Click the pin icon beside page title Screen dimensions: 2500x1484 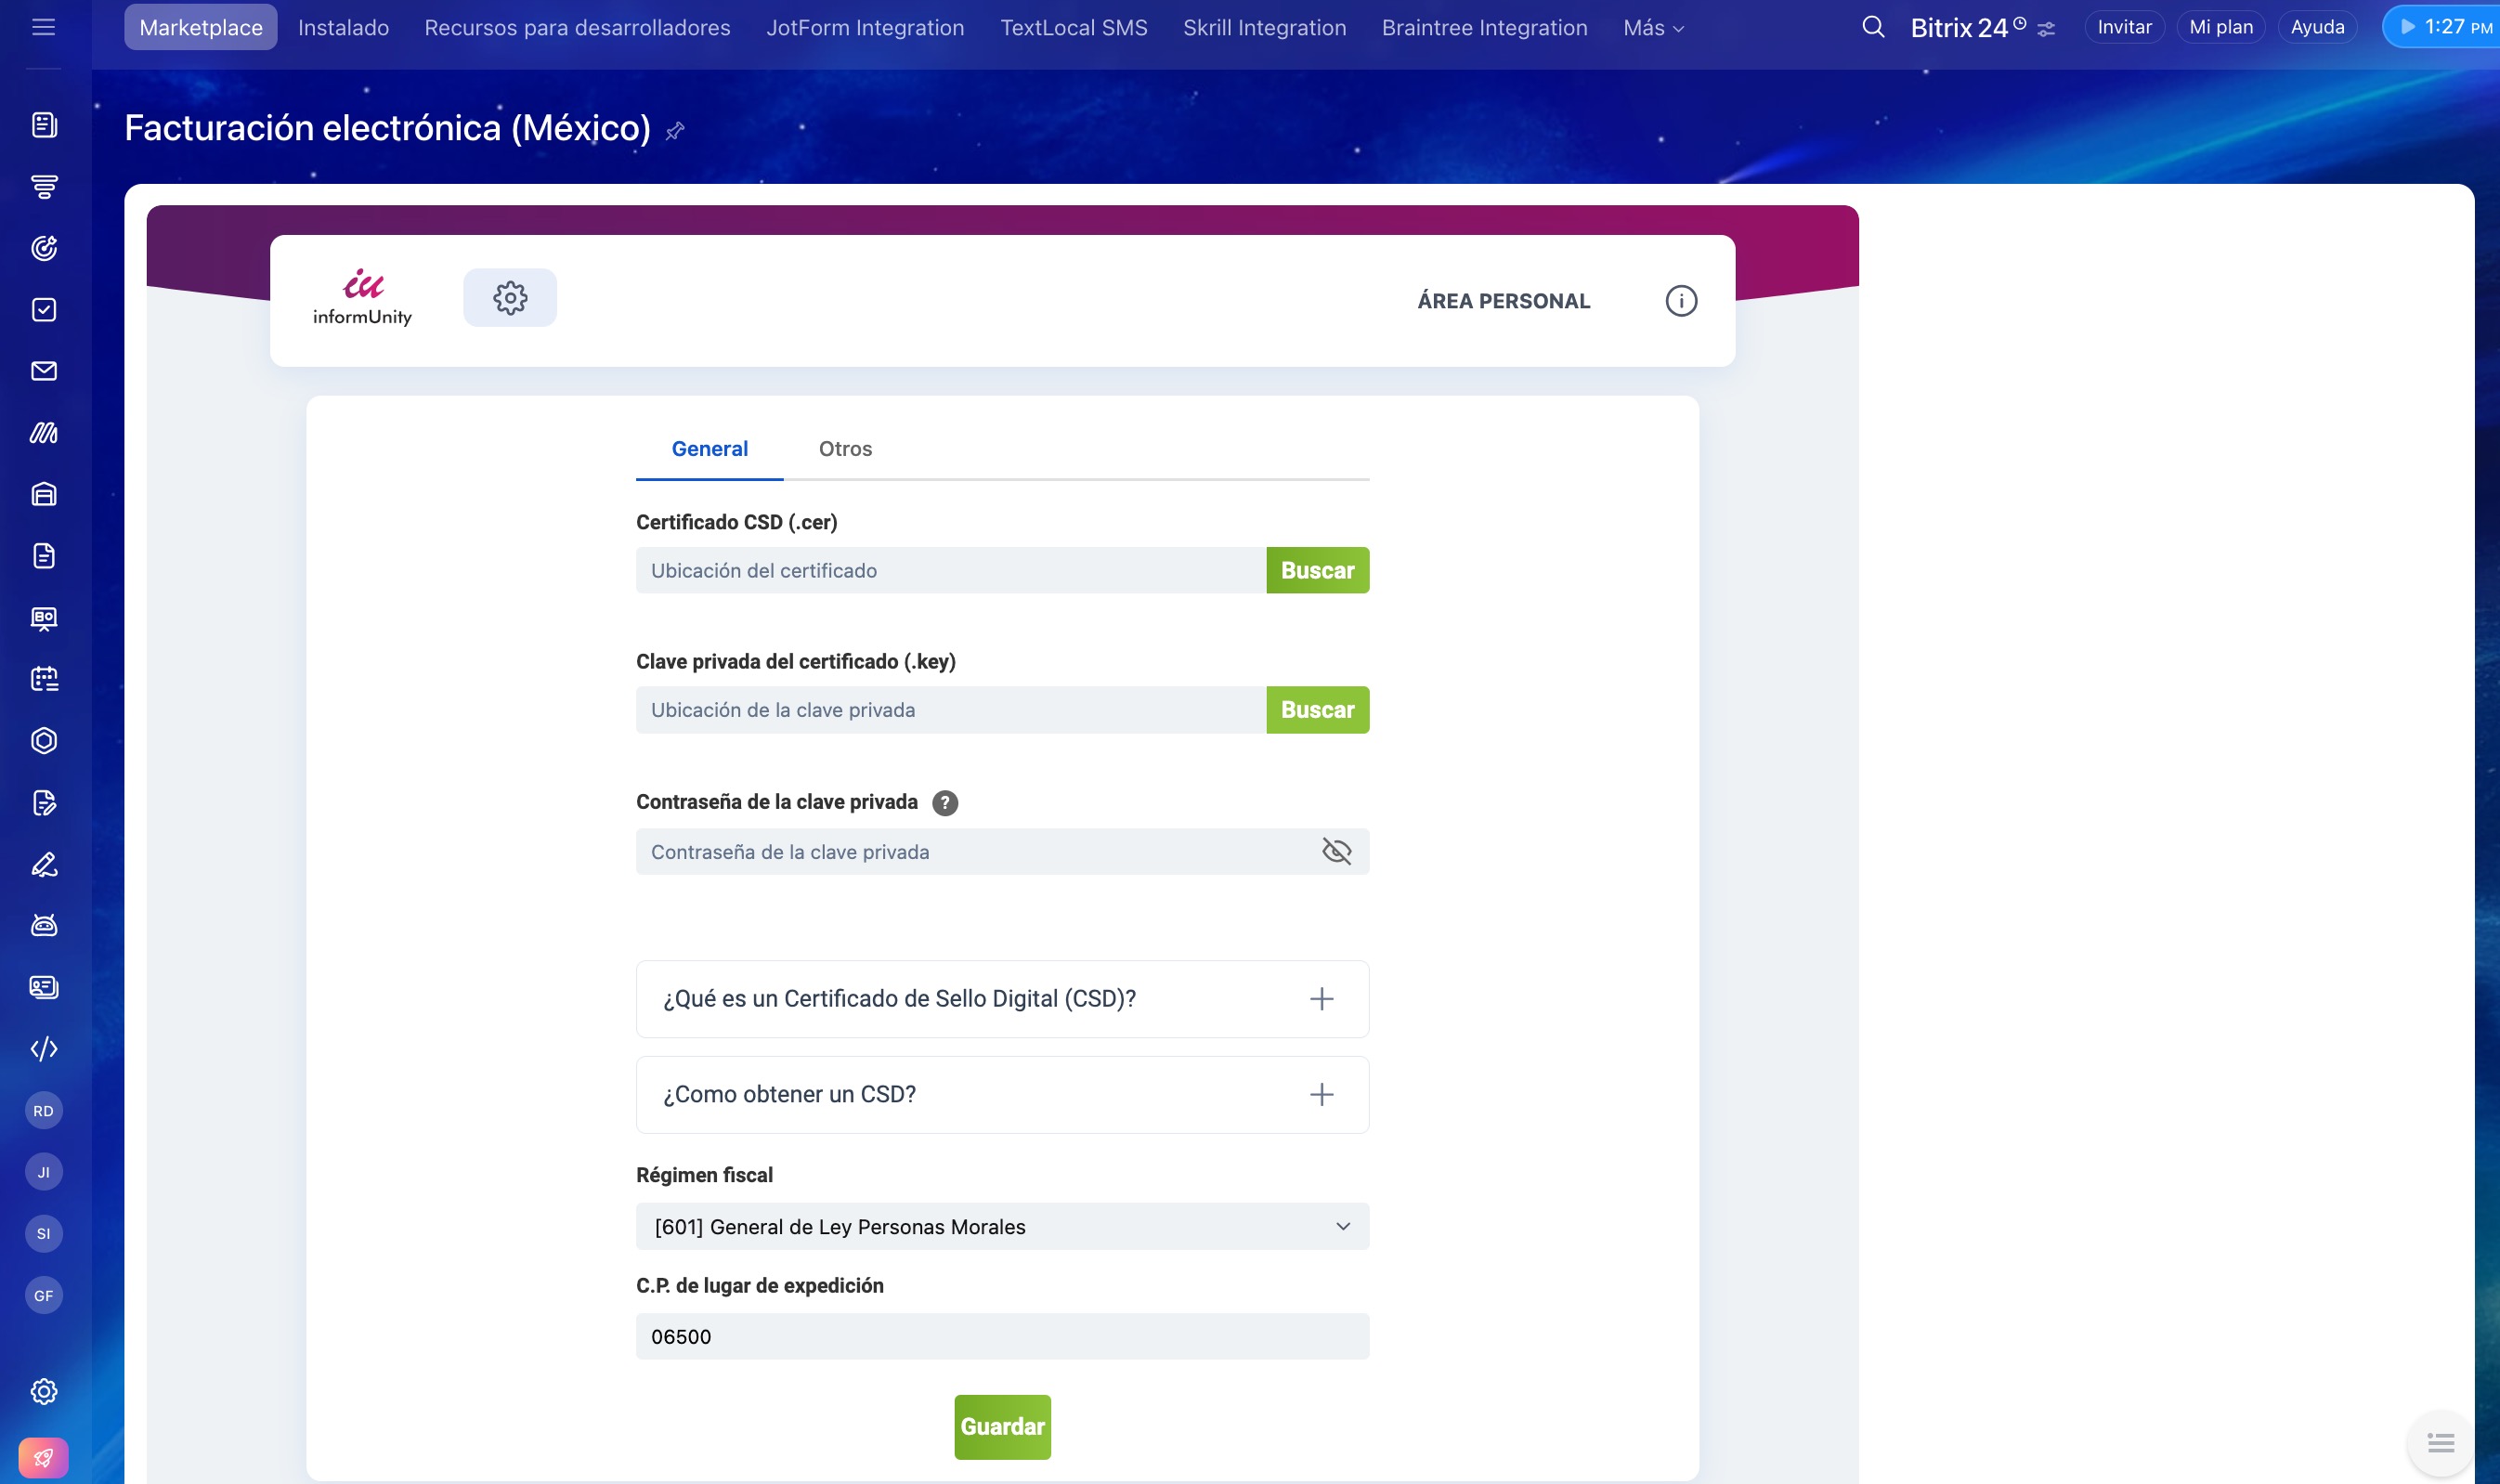[675, 131]
